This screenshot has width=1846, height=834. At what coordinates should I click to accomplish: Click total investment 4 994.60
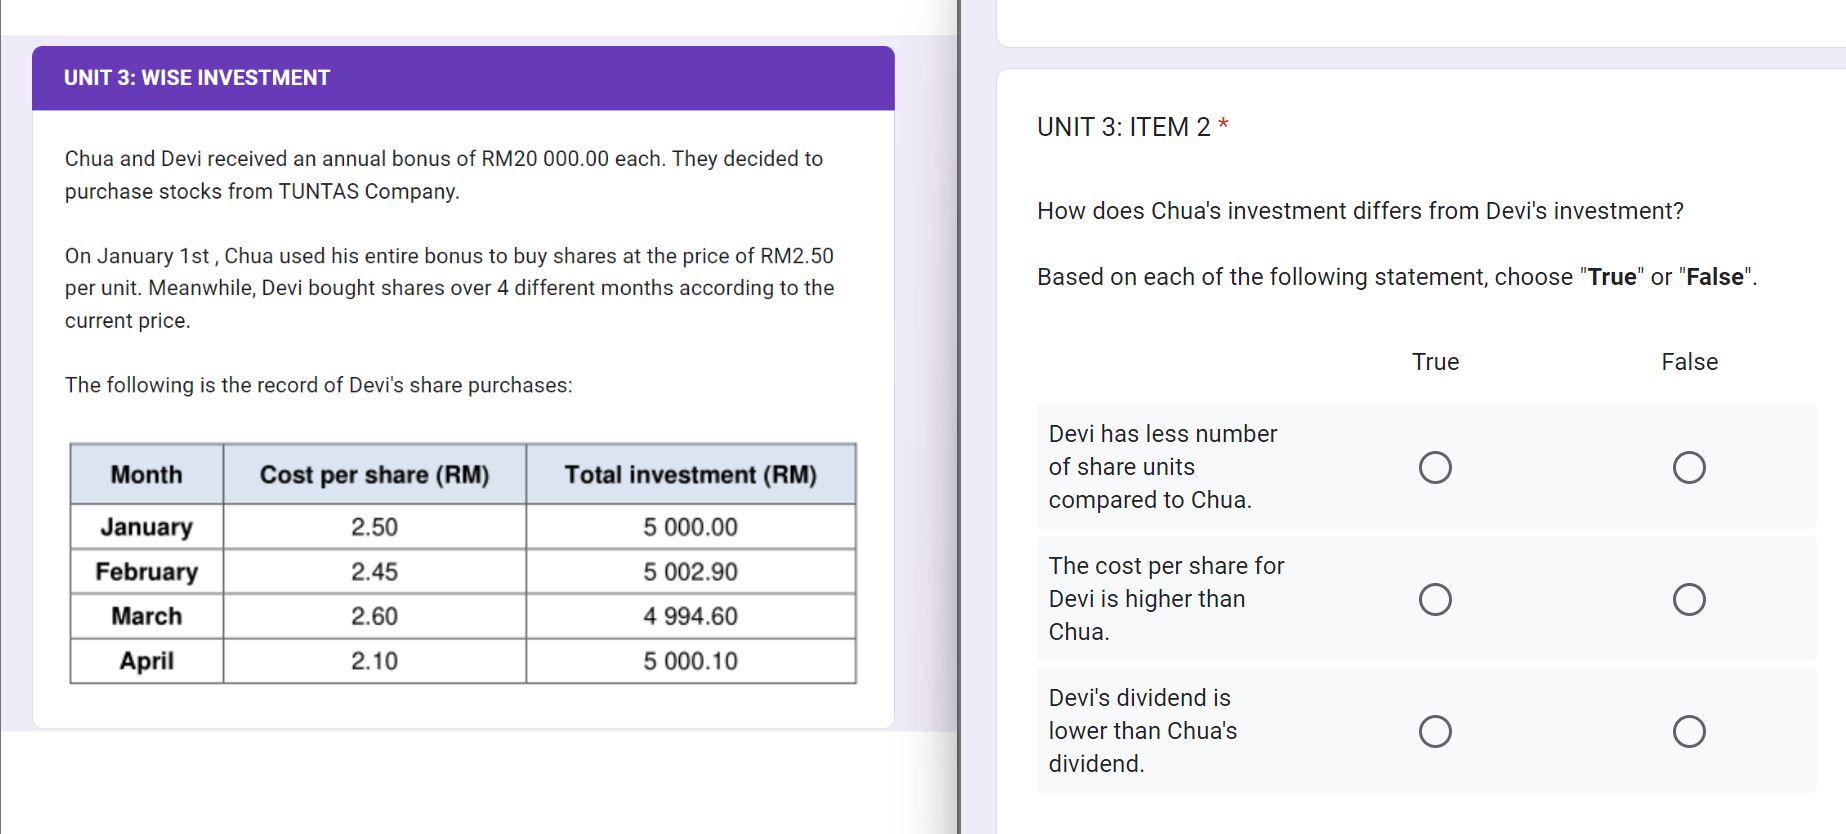pos(691,616)
